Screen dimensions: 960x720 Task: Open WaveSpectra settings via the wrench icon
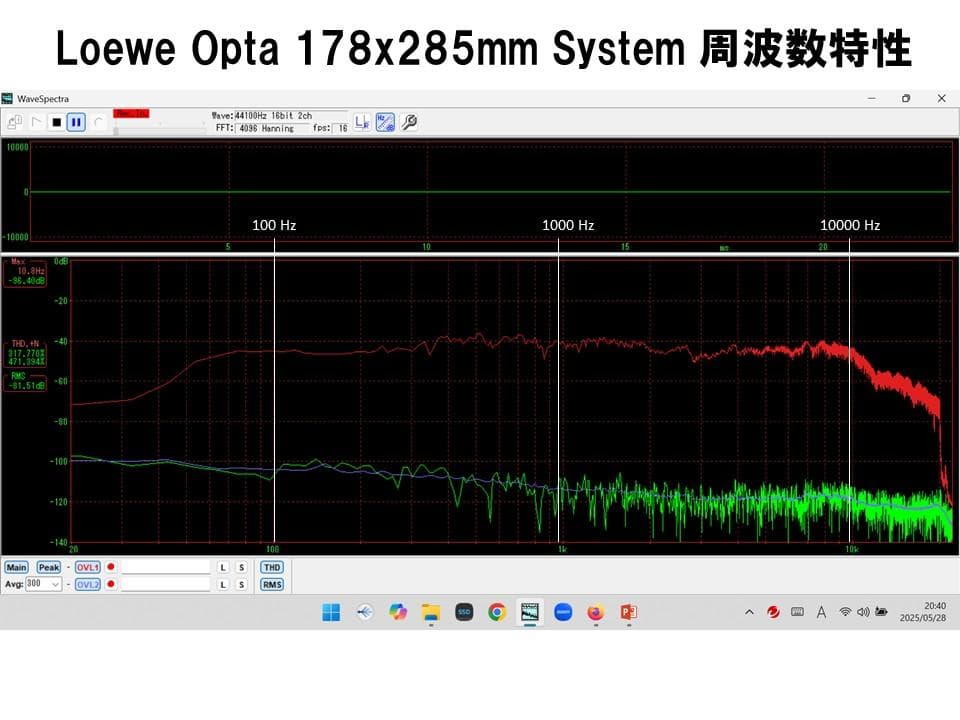pyautogui.click(x=409, y=122)
